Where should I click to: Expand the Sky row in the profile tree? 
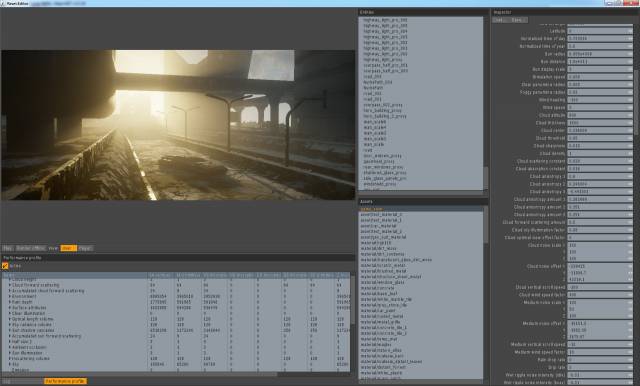(10, 364)
